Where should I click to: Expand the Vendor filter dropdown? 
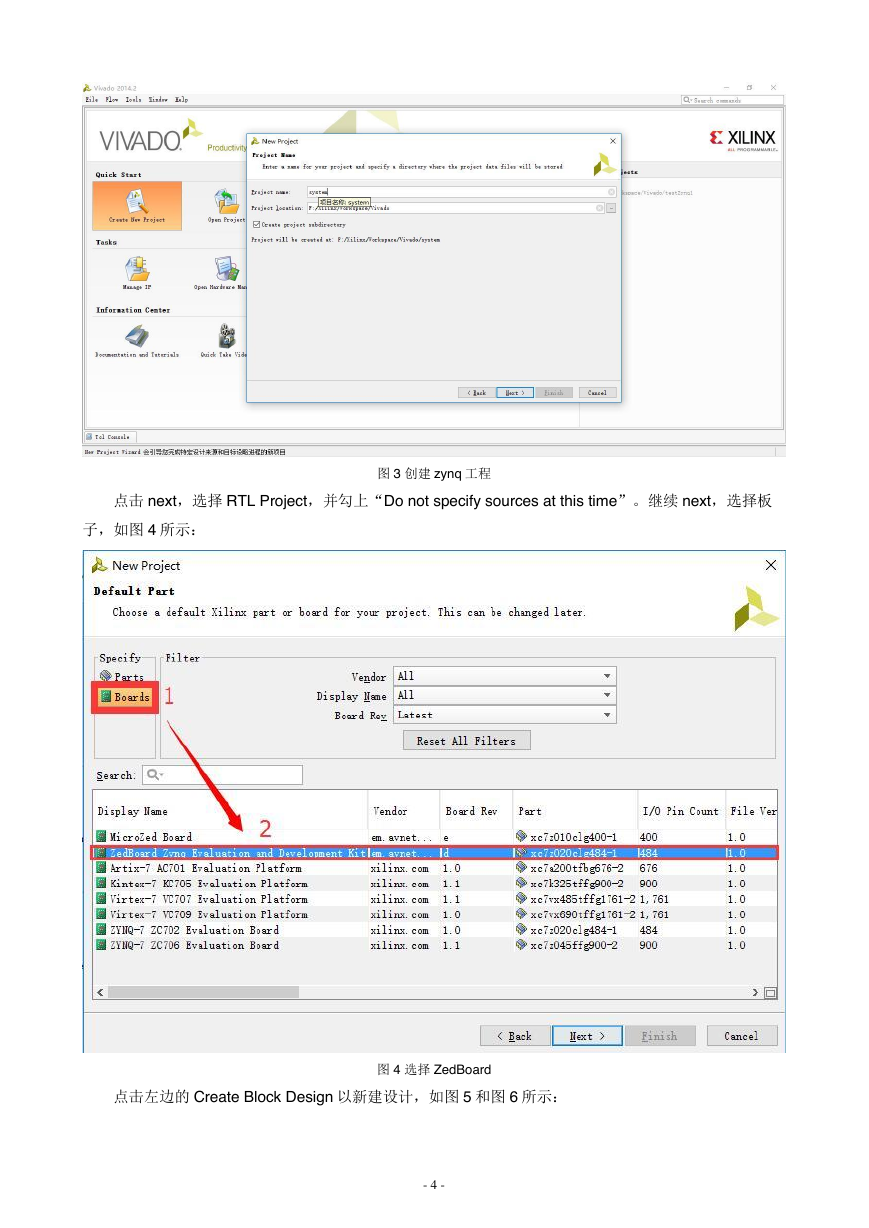[x=505, y=676]
